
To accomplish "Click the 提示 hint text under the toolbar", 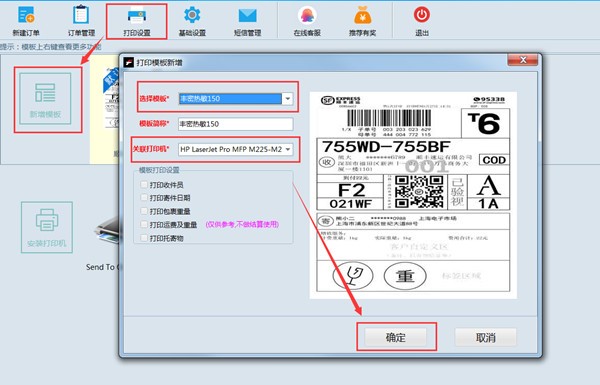I will [x=51, y=47].
